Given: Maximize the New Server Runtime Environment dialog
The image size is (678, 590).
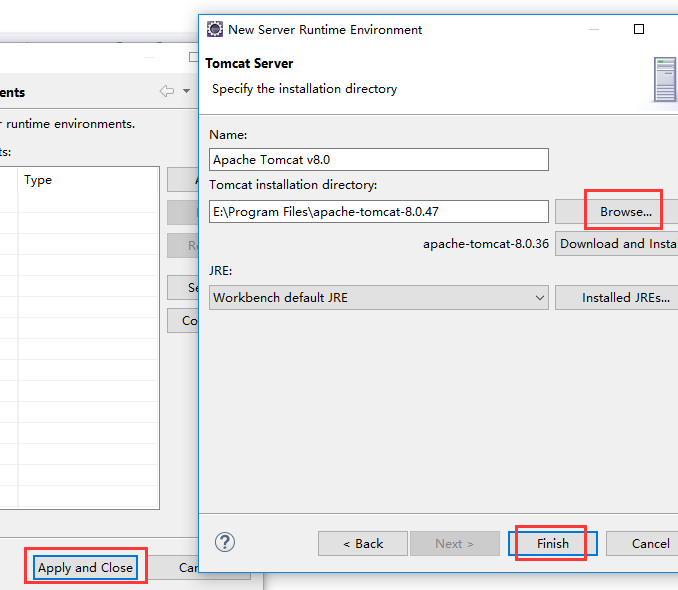Looking at the screenshot, I should point(639,29).
